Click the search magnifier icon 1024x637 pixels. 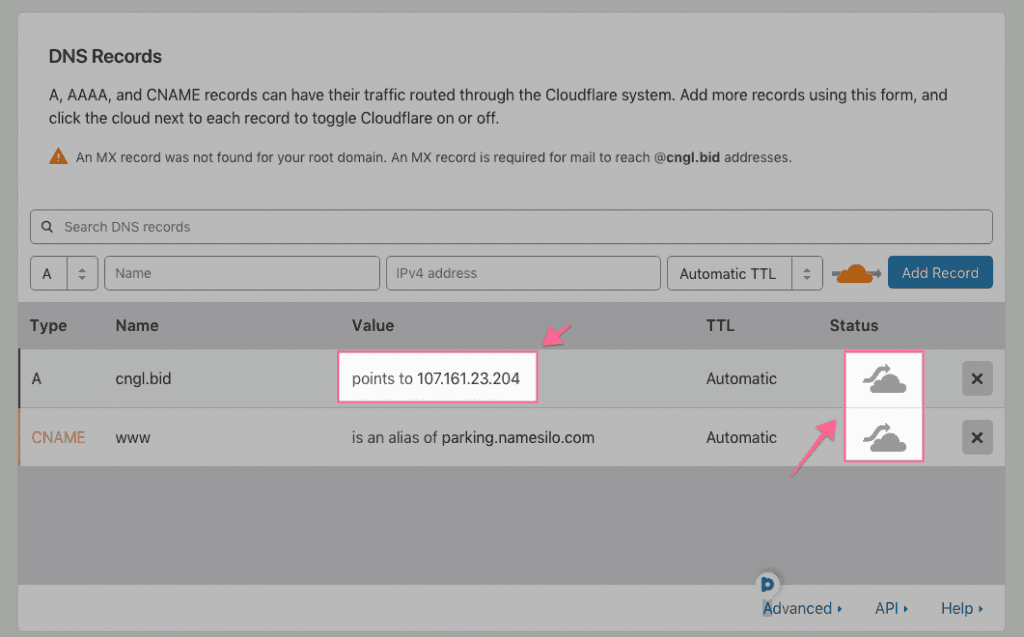(x=47, y=227)
